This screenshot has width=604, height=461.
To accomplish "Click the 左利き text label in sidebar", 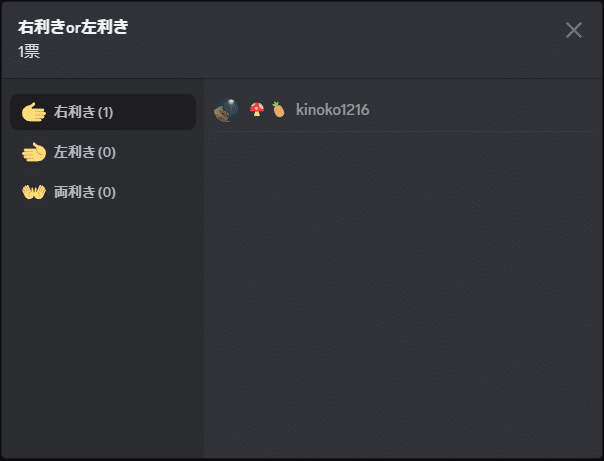I will 75,152.
